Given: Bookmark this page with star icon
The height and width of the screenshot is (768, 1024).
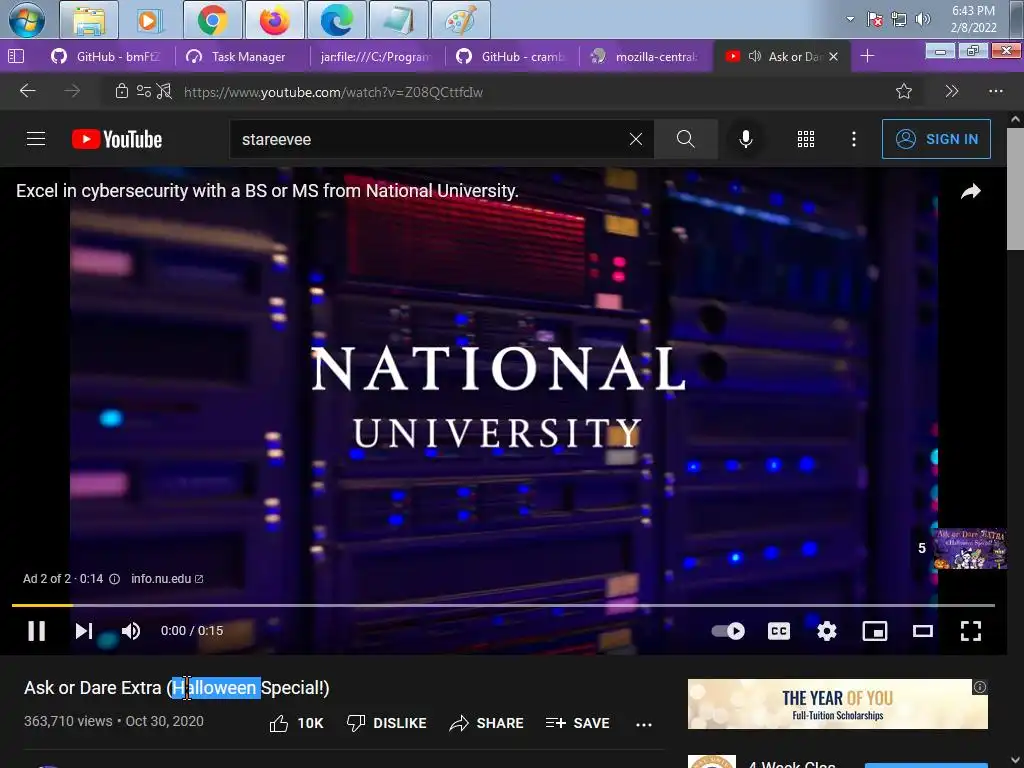Looking at the screenshot, I should (x=904, y=91).
